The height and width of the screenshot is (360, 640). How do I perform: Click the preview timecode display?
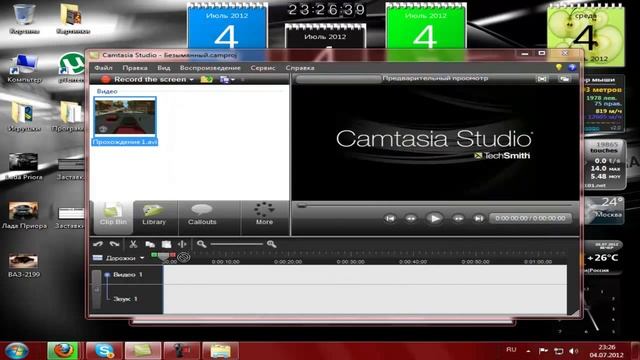pos(530,218)
